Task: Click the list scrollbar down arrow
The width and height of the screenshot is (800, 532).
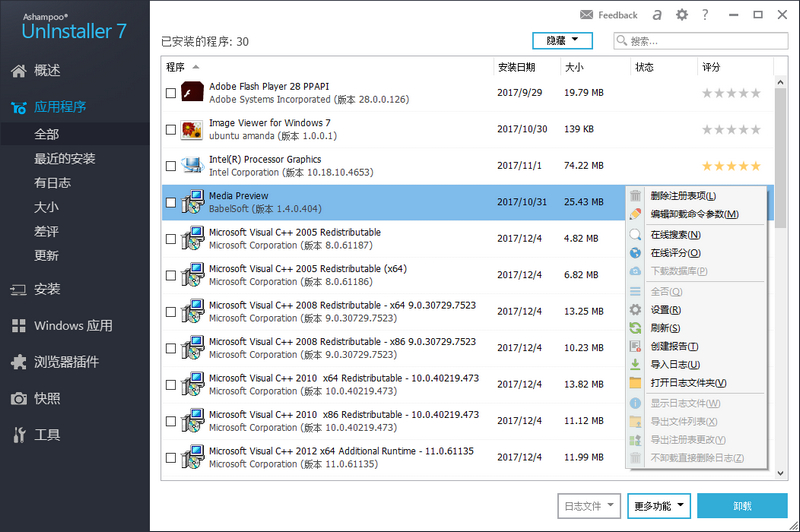Action: tap(780, 473)
